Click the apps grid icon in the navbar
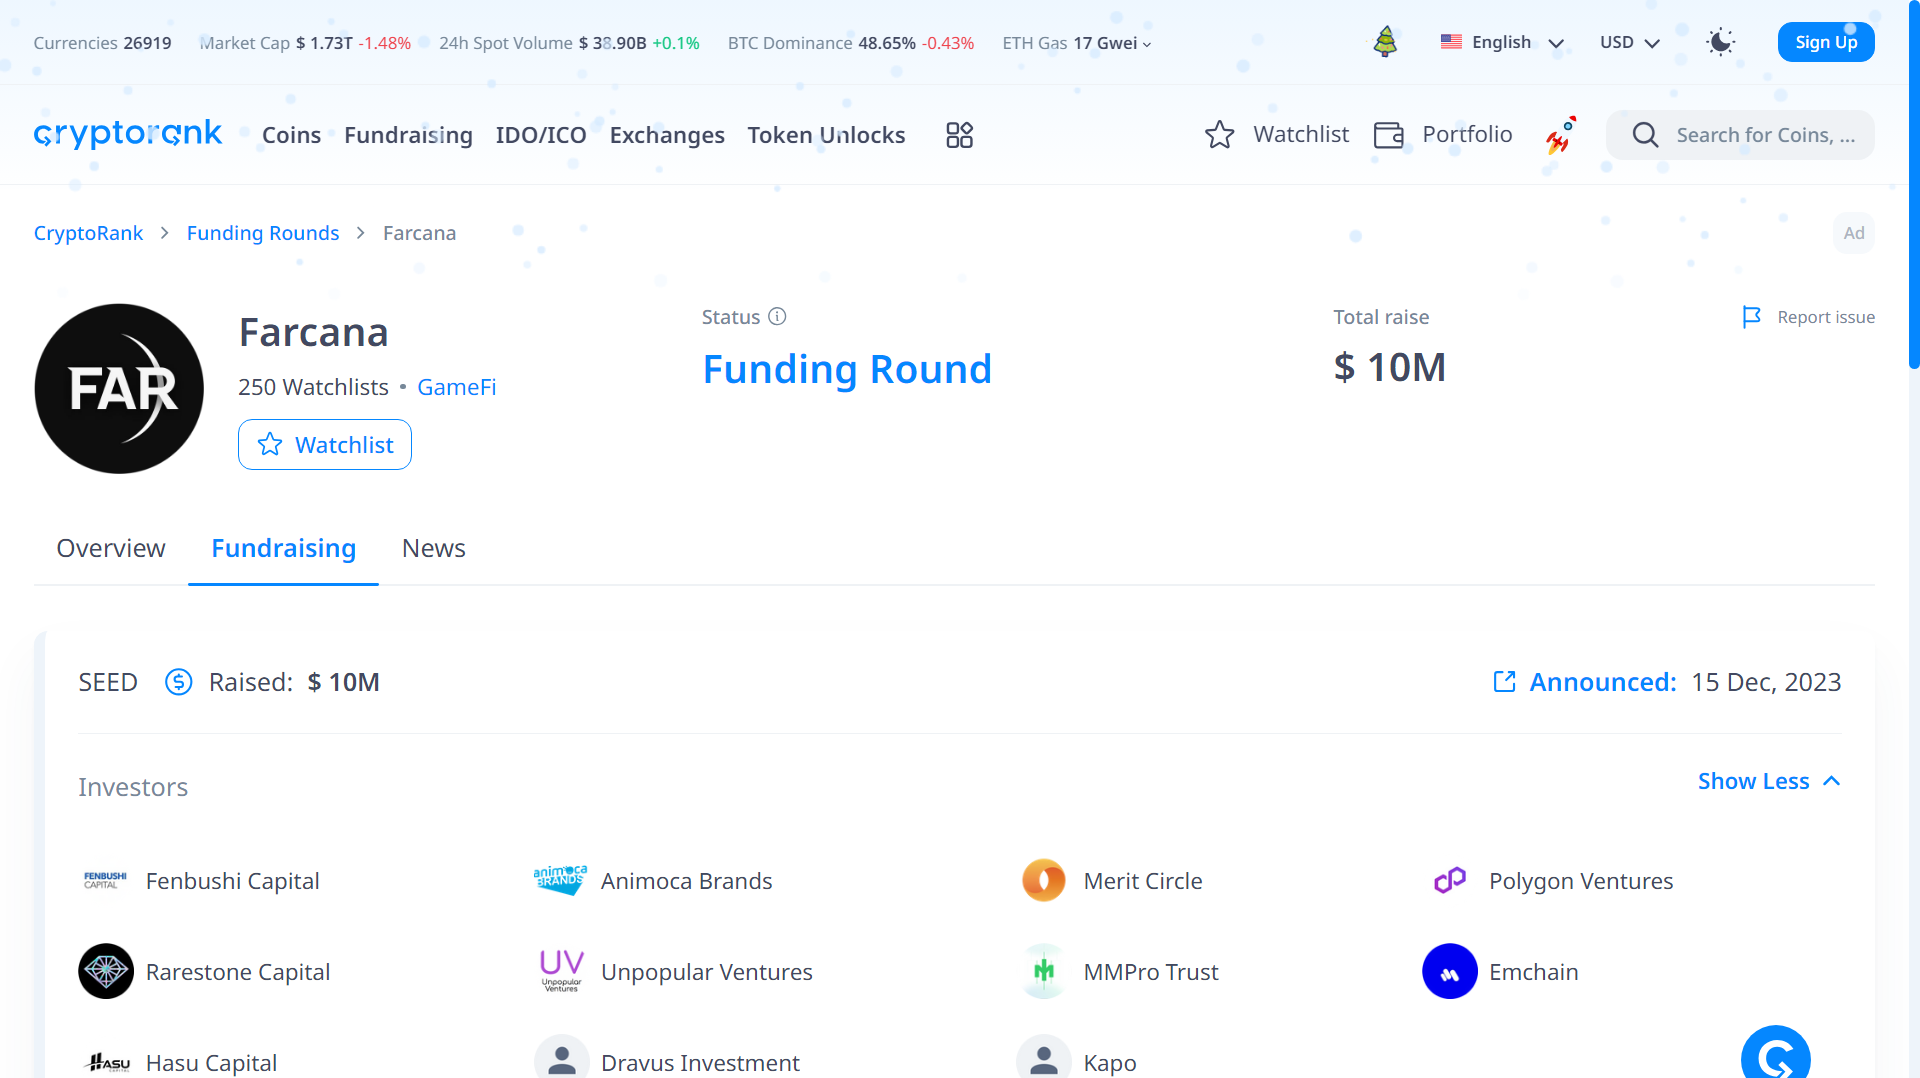The height and width of the screenshot is (1078, 1920). pyautogui.click(x=958, y=134)
